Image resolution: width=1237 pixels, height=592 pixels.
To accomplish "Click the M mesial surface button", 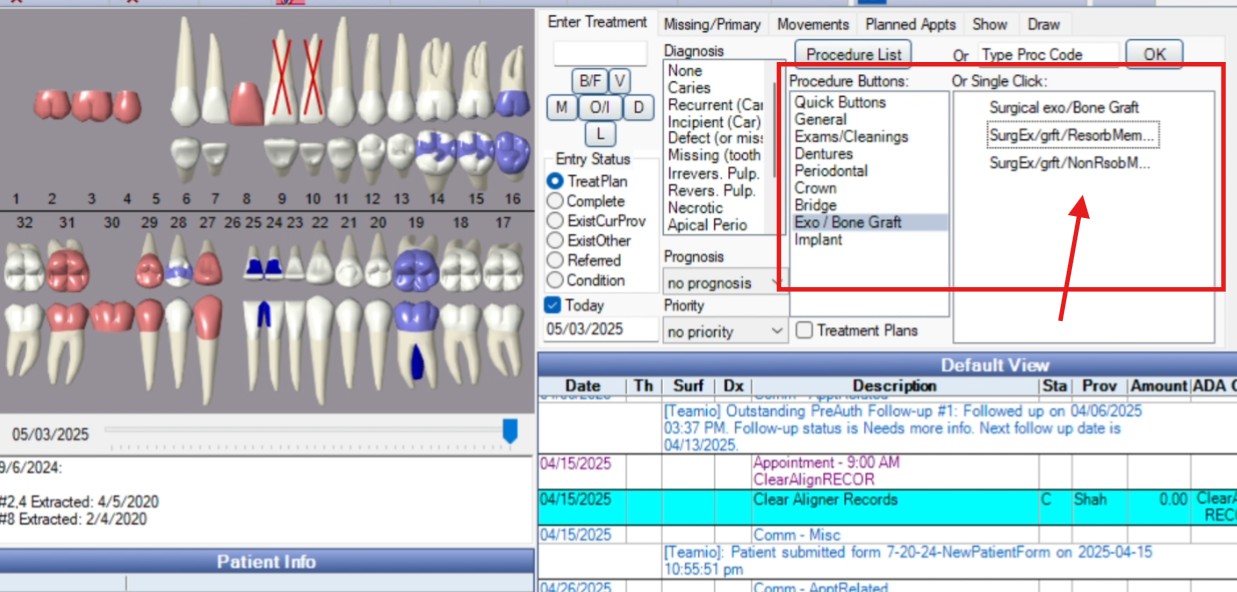I will pos(561,107).
